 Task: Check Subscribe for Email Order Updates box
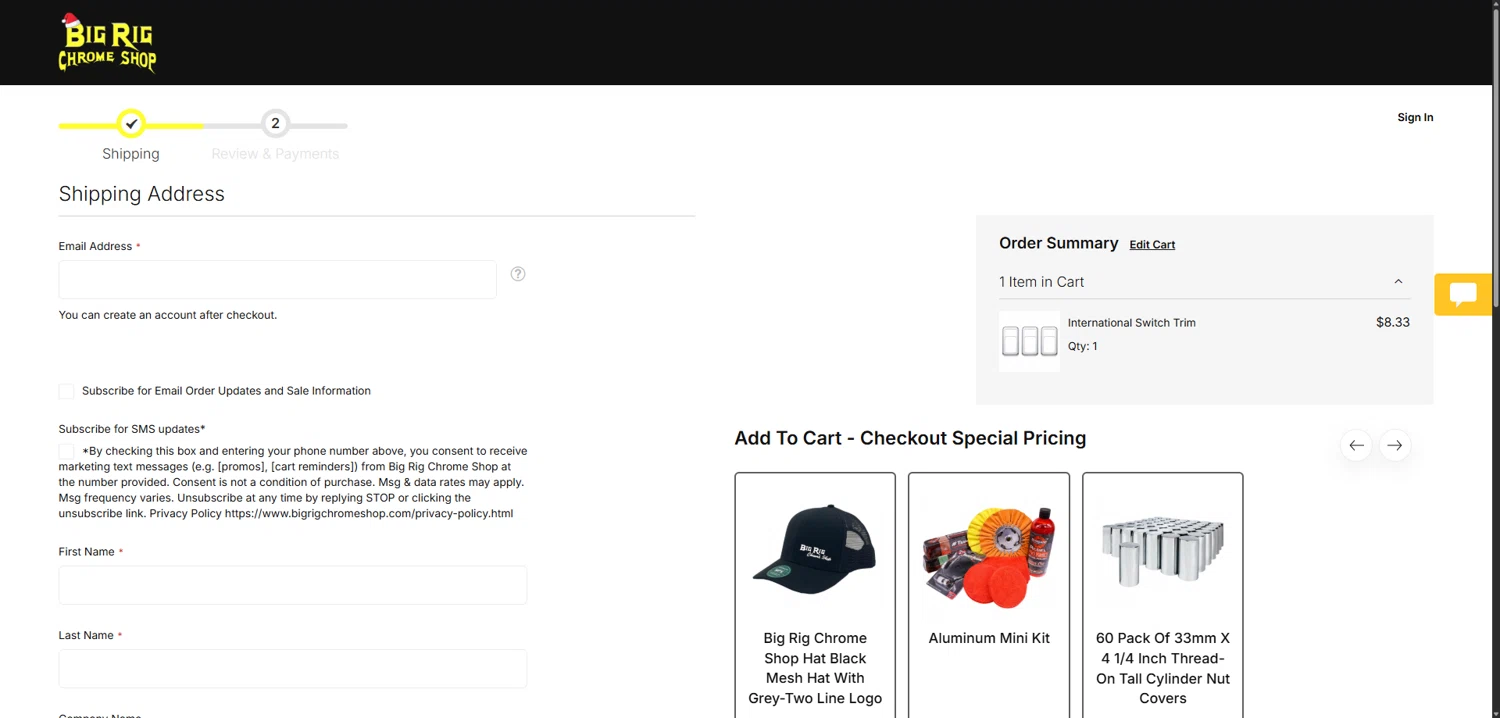(x=66, y=391)
